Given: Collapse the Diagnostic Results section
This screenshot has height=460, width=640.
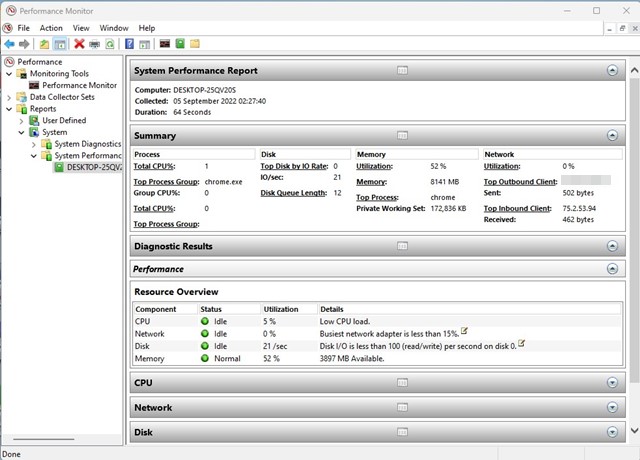Looking at the screenshot, I should pos(612,246).
